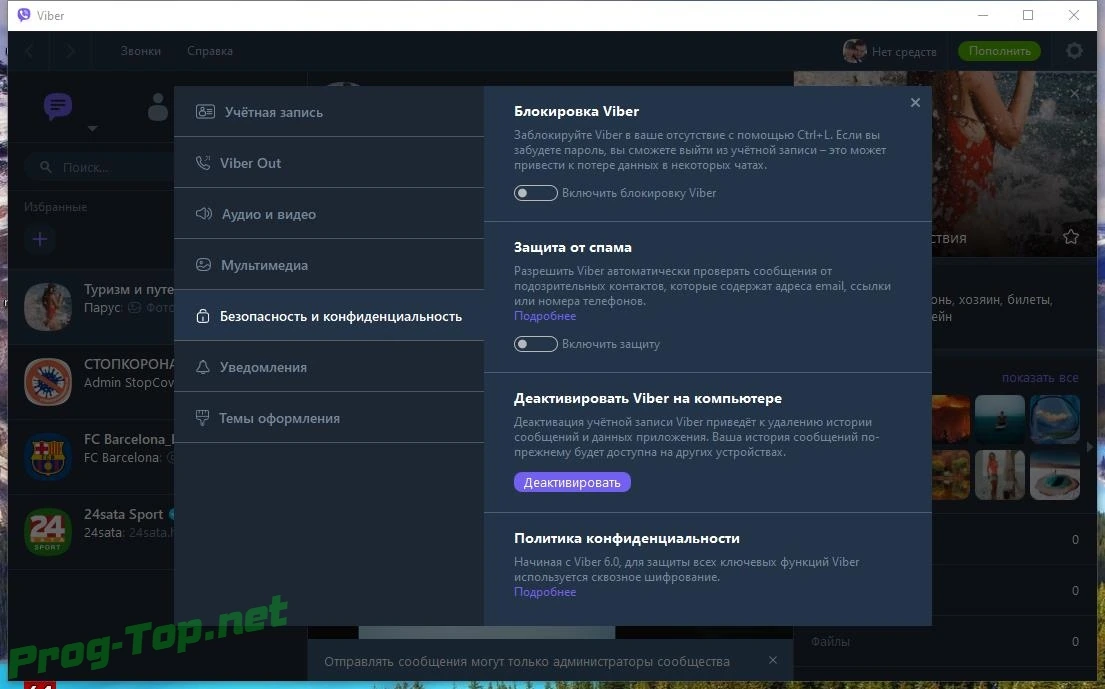Open the Учётная запись settings section
This screenshot has width=1105, height=689.
pos(329,111)
